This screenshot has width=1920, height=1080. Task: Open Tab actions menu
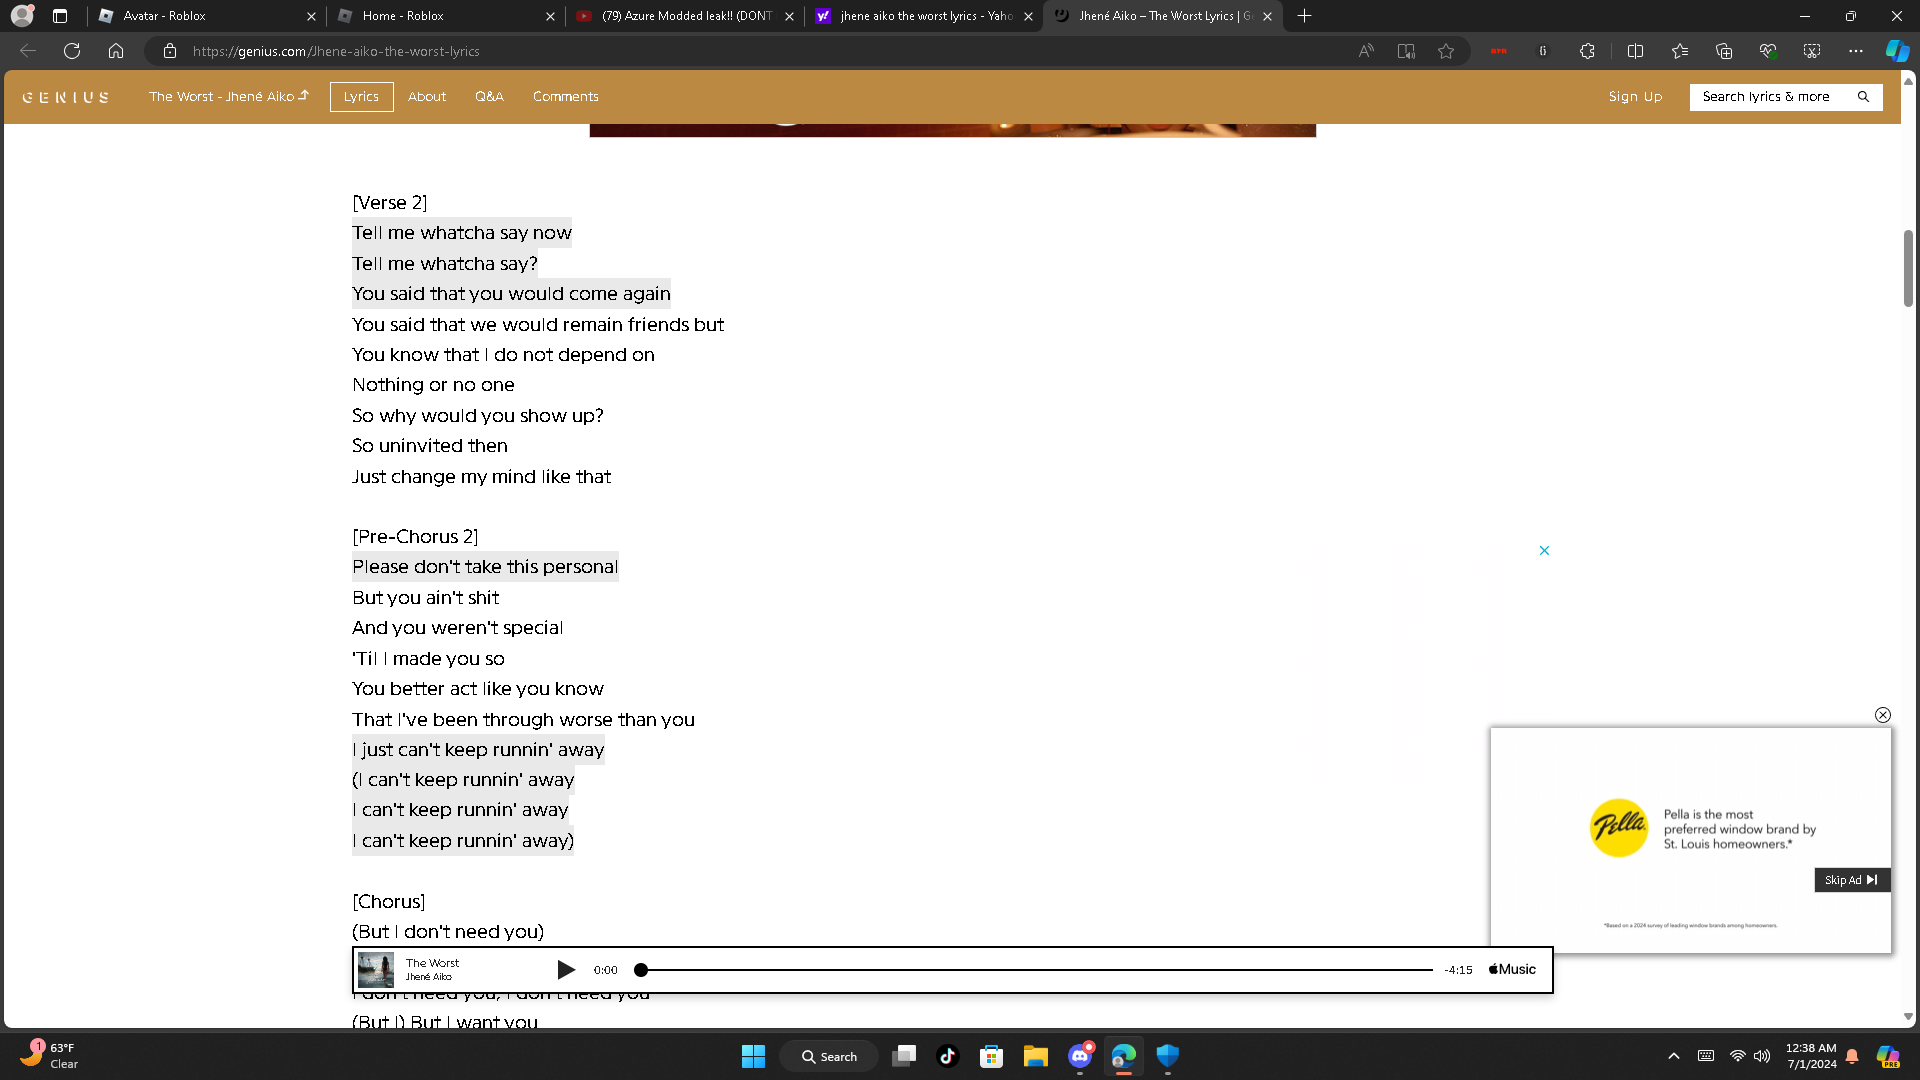pyautogui.click(x=60, y=16)
